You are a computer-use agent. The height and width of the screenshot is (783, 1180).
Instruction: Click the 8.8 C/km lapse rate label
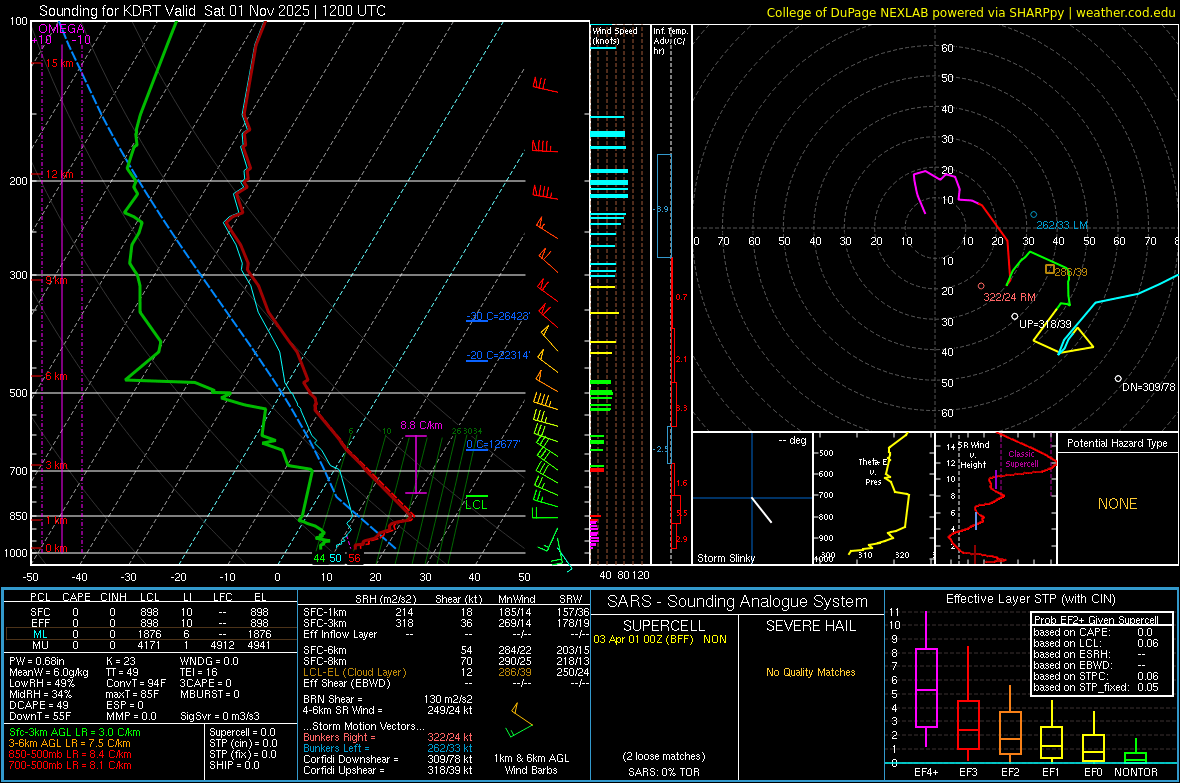tap(421, 425)
